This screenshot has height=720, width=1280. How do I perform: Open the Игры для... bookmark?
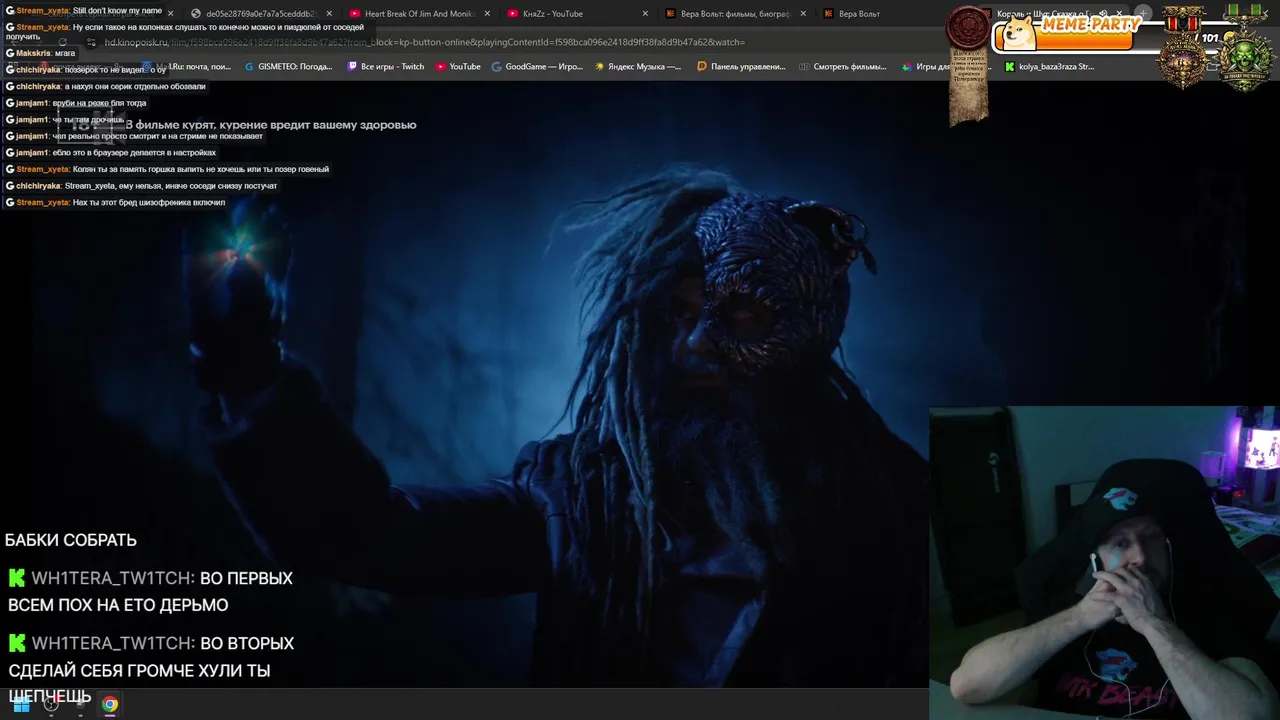coord(925,67)
